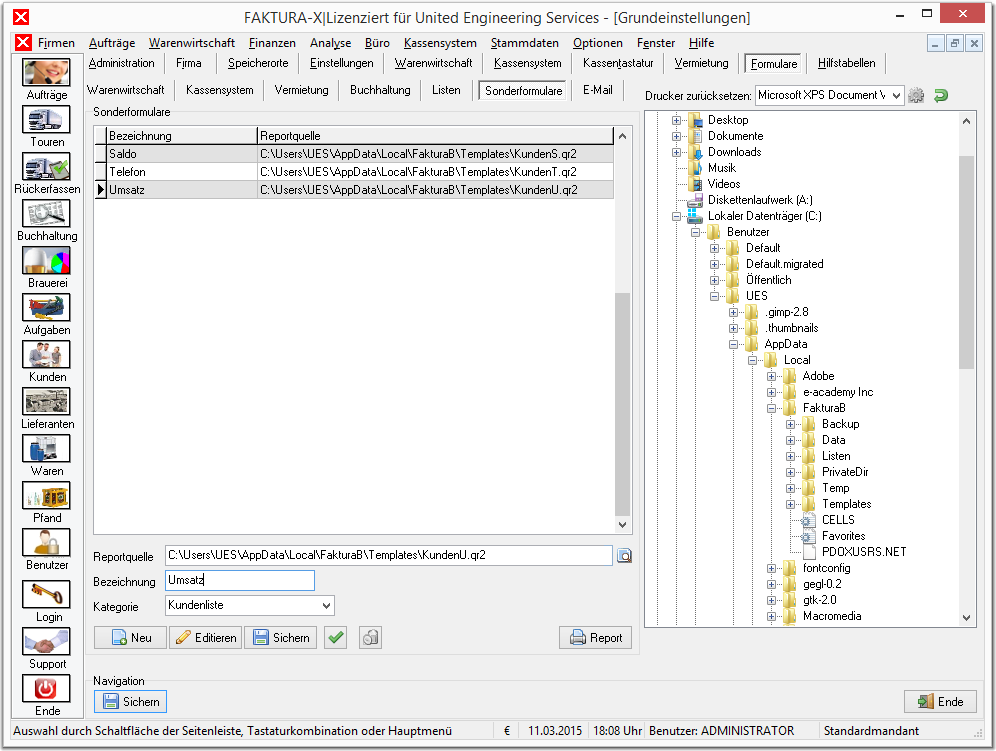Switch to the E-Mail sub-tab
The image size is (996, 751).
point(598,90)
